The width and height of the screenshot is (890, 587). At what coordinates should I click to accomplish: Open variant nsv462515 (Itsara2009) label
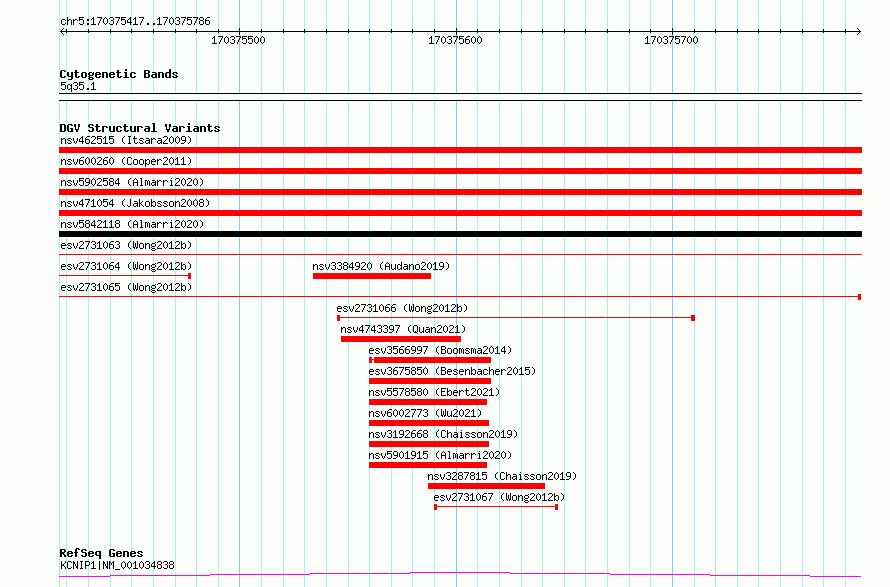pos(126,140)
